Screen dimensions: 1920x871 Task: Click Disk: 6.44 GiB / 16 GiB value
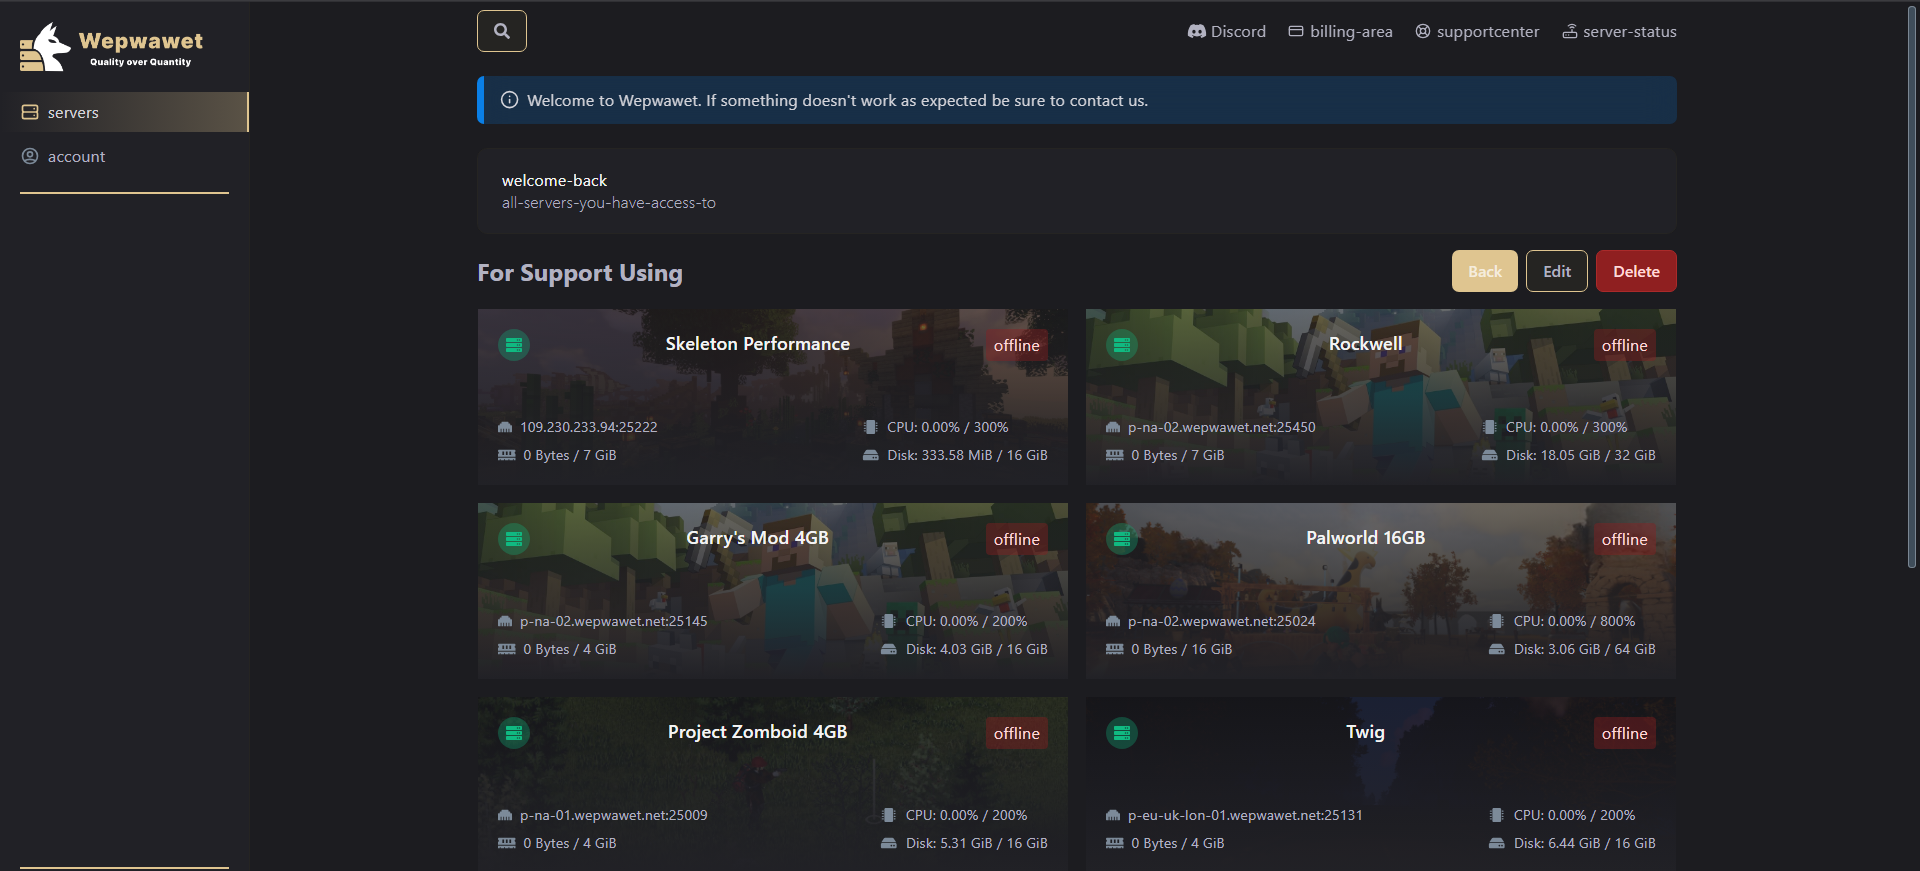point(1585,843)
